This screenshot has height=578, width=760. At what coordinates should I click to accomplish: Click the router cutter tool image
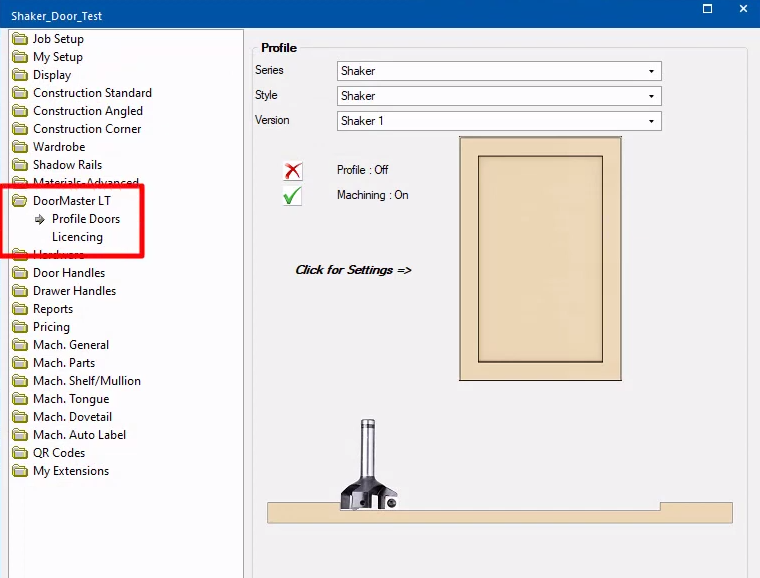tap(369, 464)
